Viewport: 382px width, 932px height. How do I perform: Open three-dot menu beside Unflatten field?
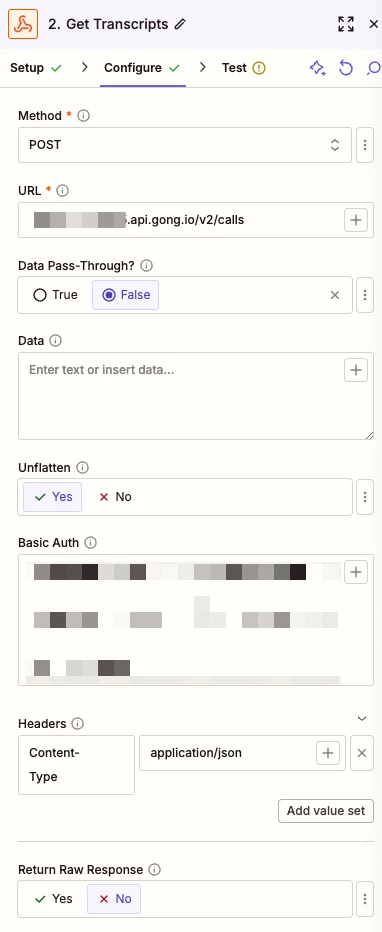point(365,497)
